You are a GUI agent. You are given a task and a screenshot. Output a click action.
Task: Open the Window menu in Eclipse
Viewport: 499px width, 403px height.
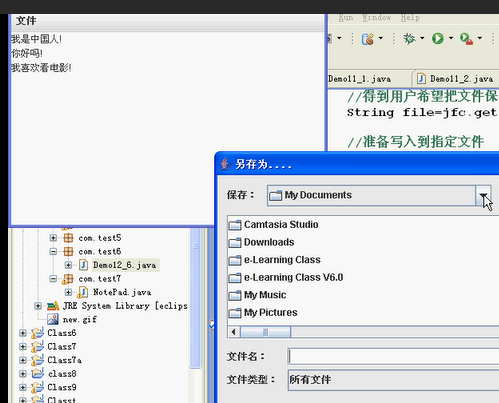point(377,17)
